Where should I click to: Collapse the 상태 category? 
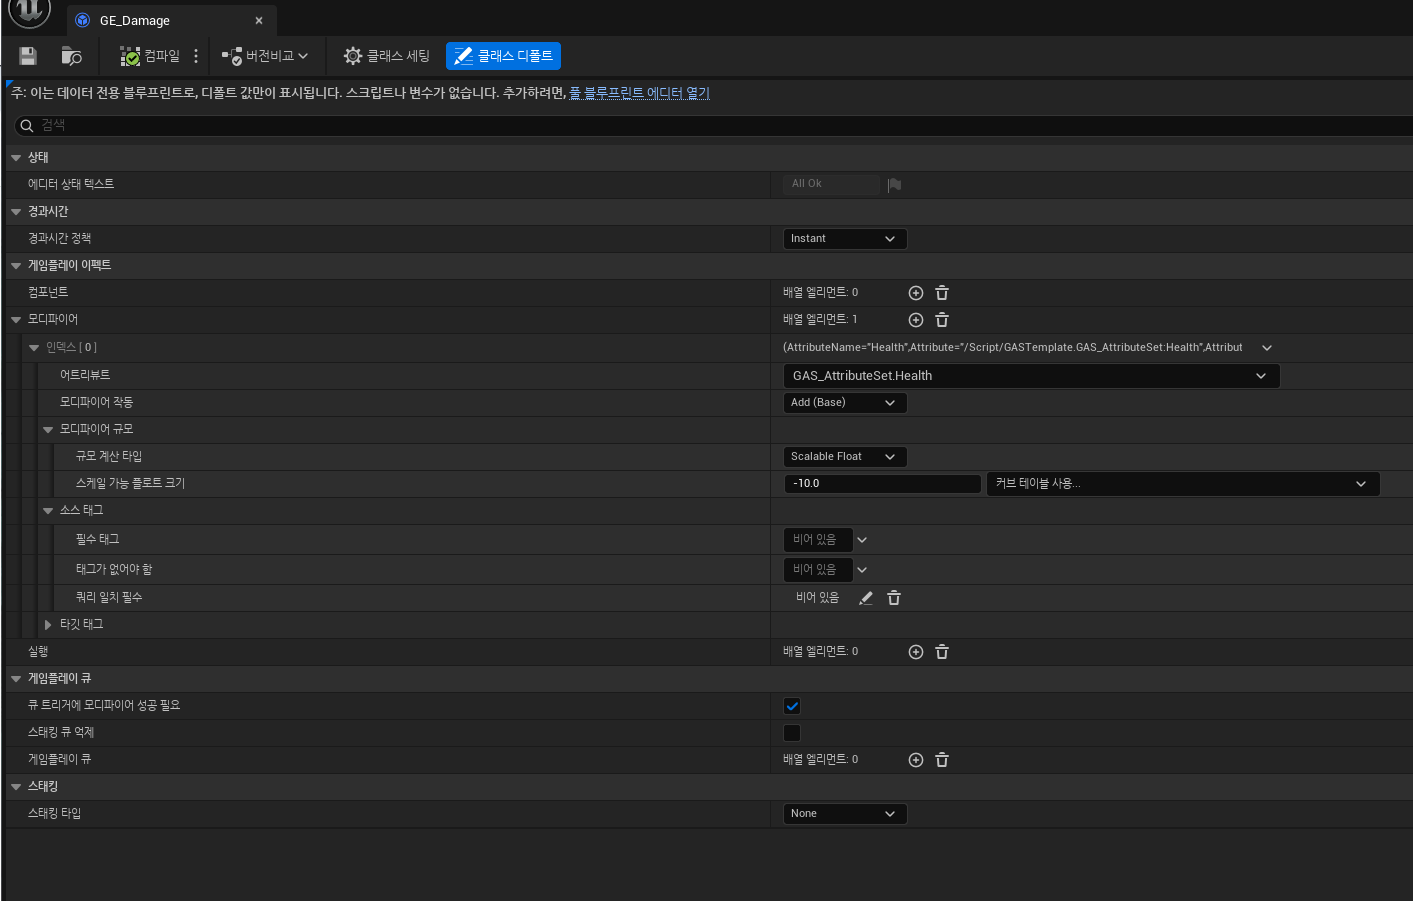[16, 158]
